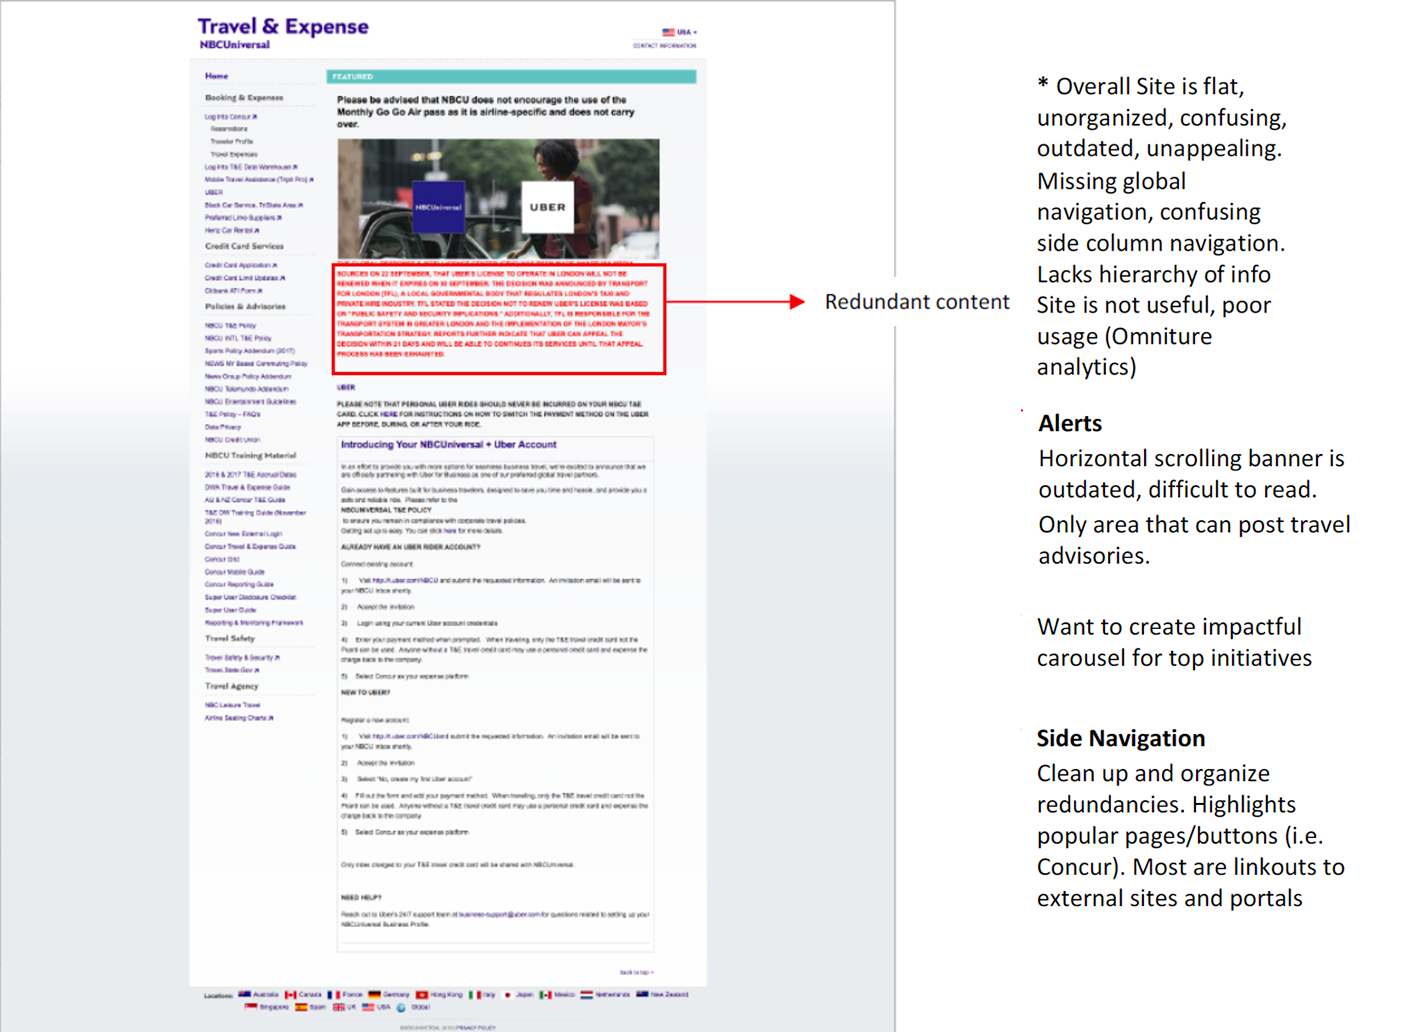The height and width of the screenshot is (1032, 1417).
Task: Open 2016 & 2017 T&E Accrual Dates link
Action: click(x=250, y=475)
